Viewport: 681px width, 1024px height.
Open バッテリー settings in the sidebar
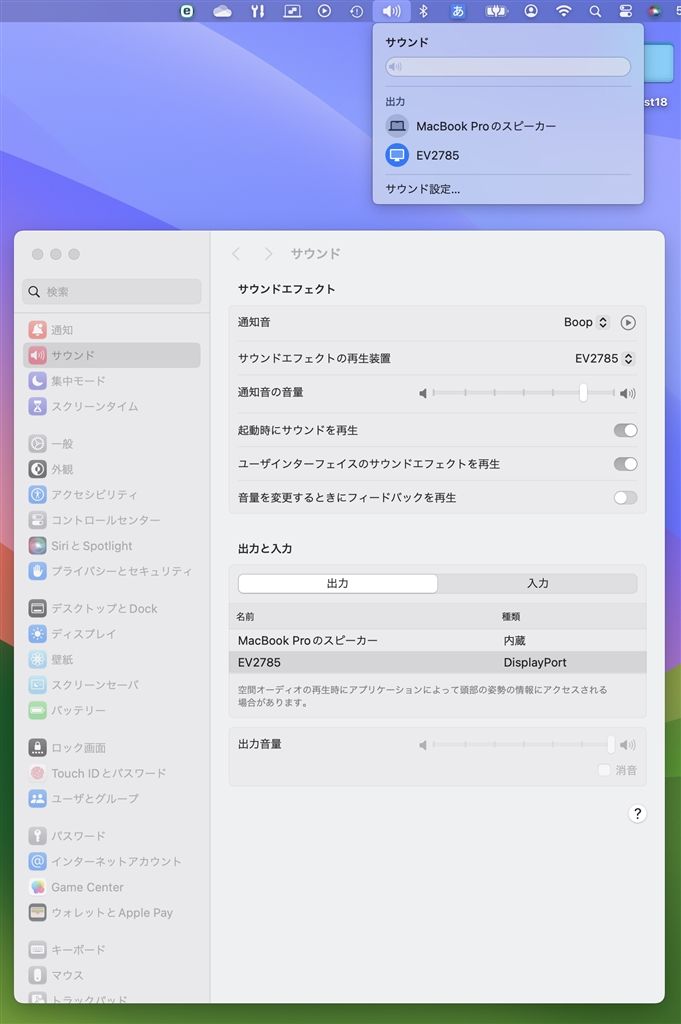tap(112, 711)
